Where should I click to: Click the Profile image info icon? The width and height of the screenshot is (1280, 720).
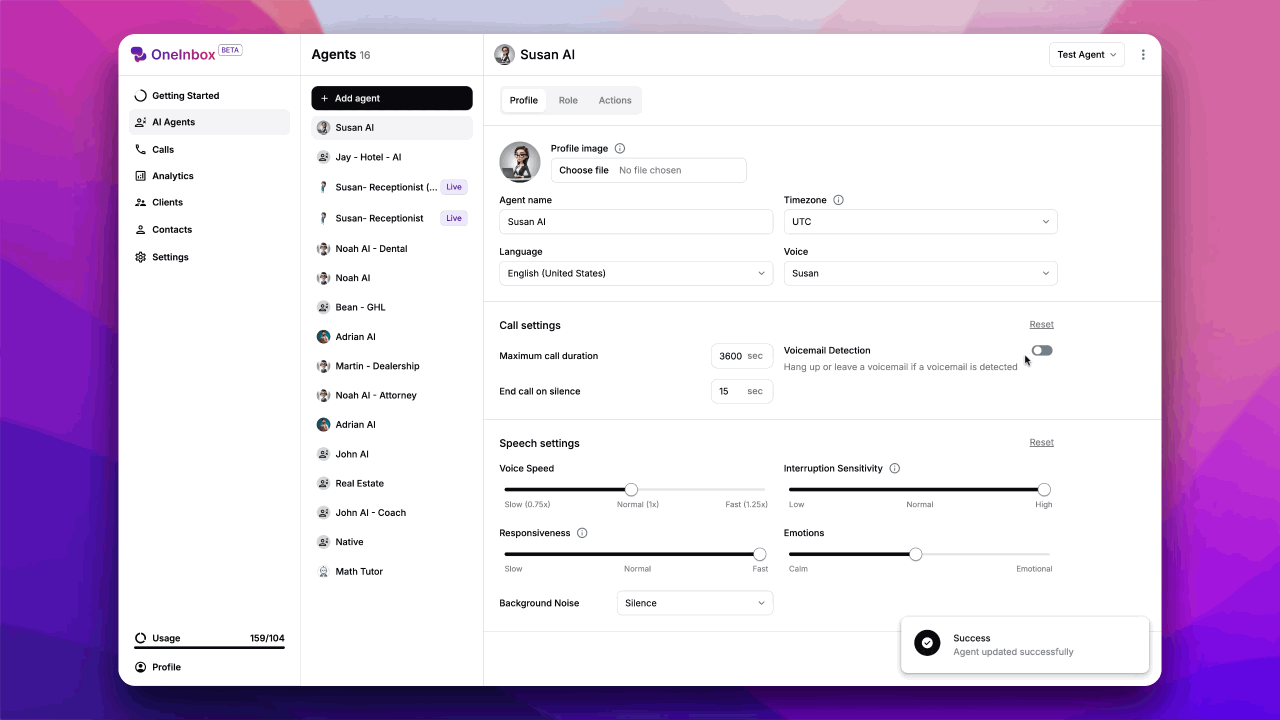click(620, 149)
